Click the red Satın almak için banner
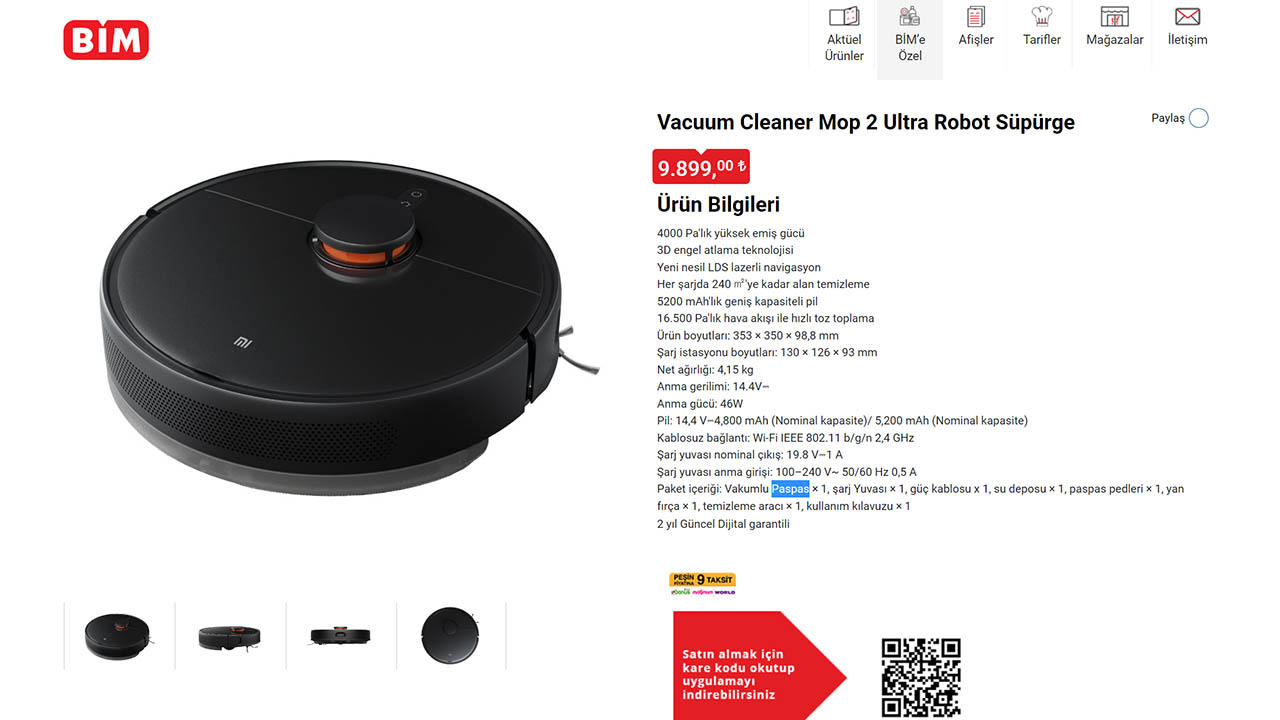The width and height of the screenshot is (1280, 720). (x=760, y=666)
